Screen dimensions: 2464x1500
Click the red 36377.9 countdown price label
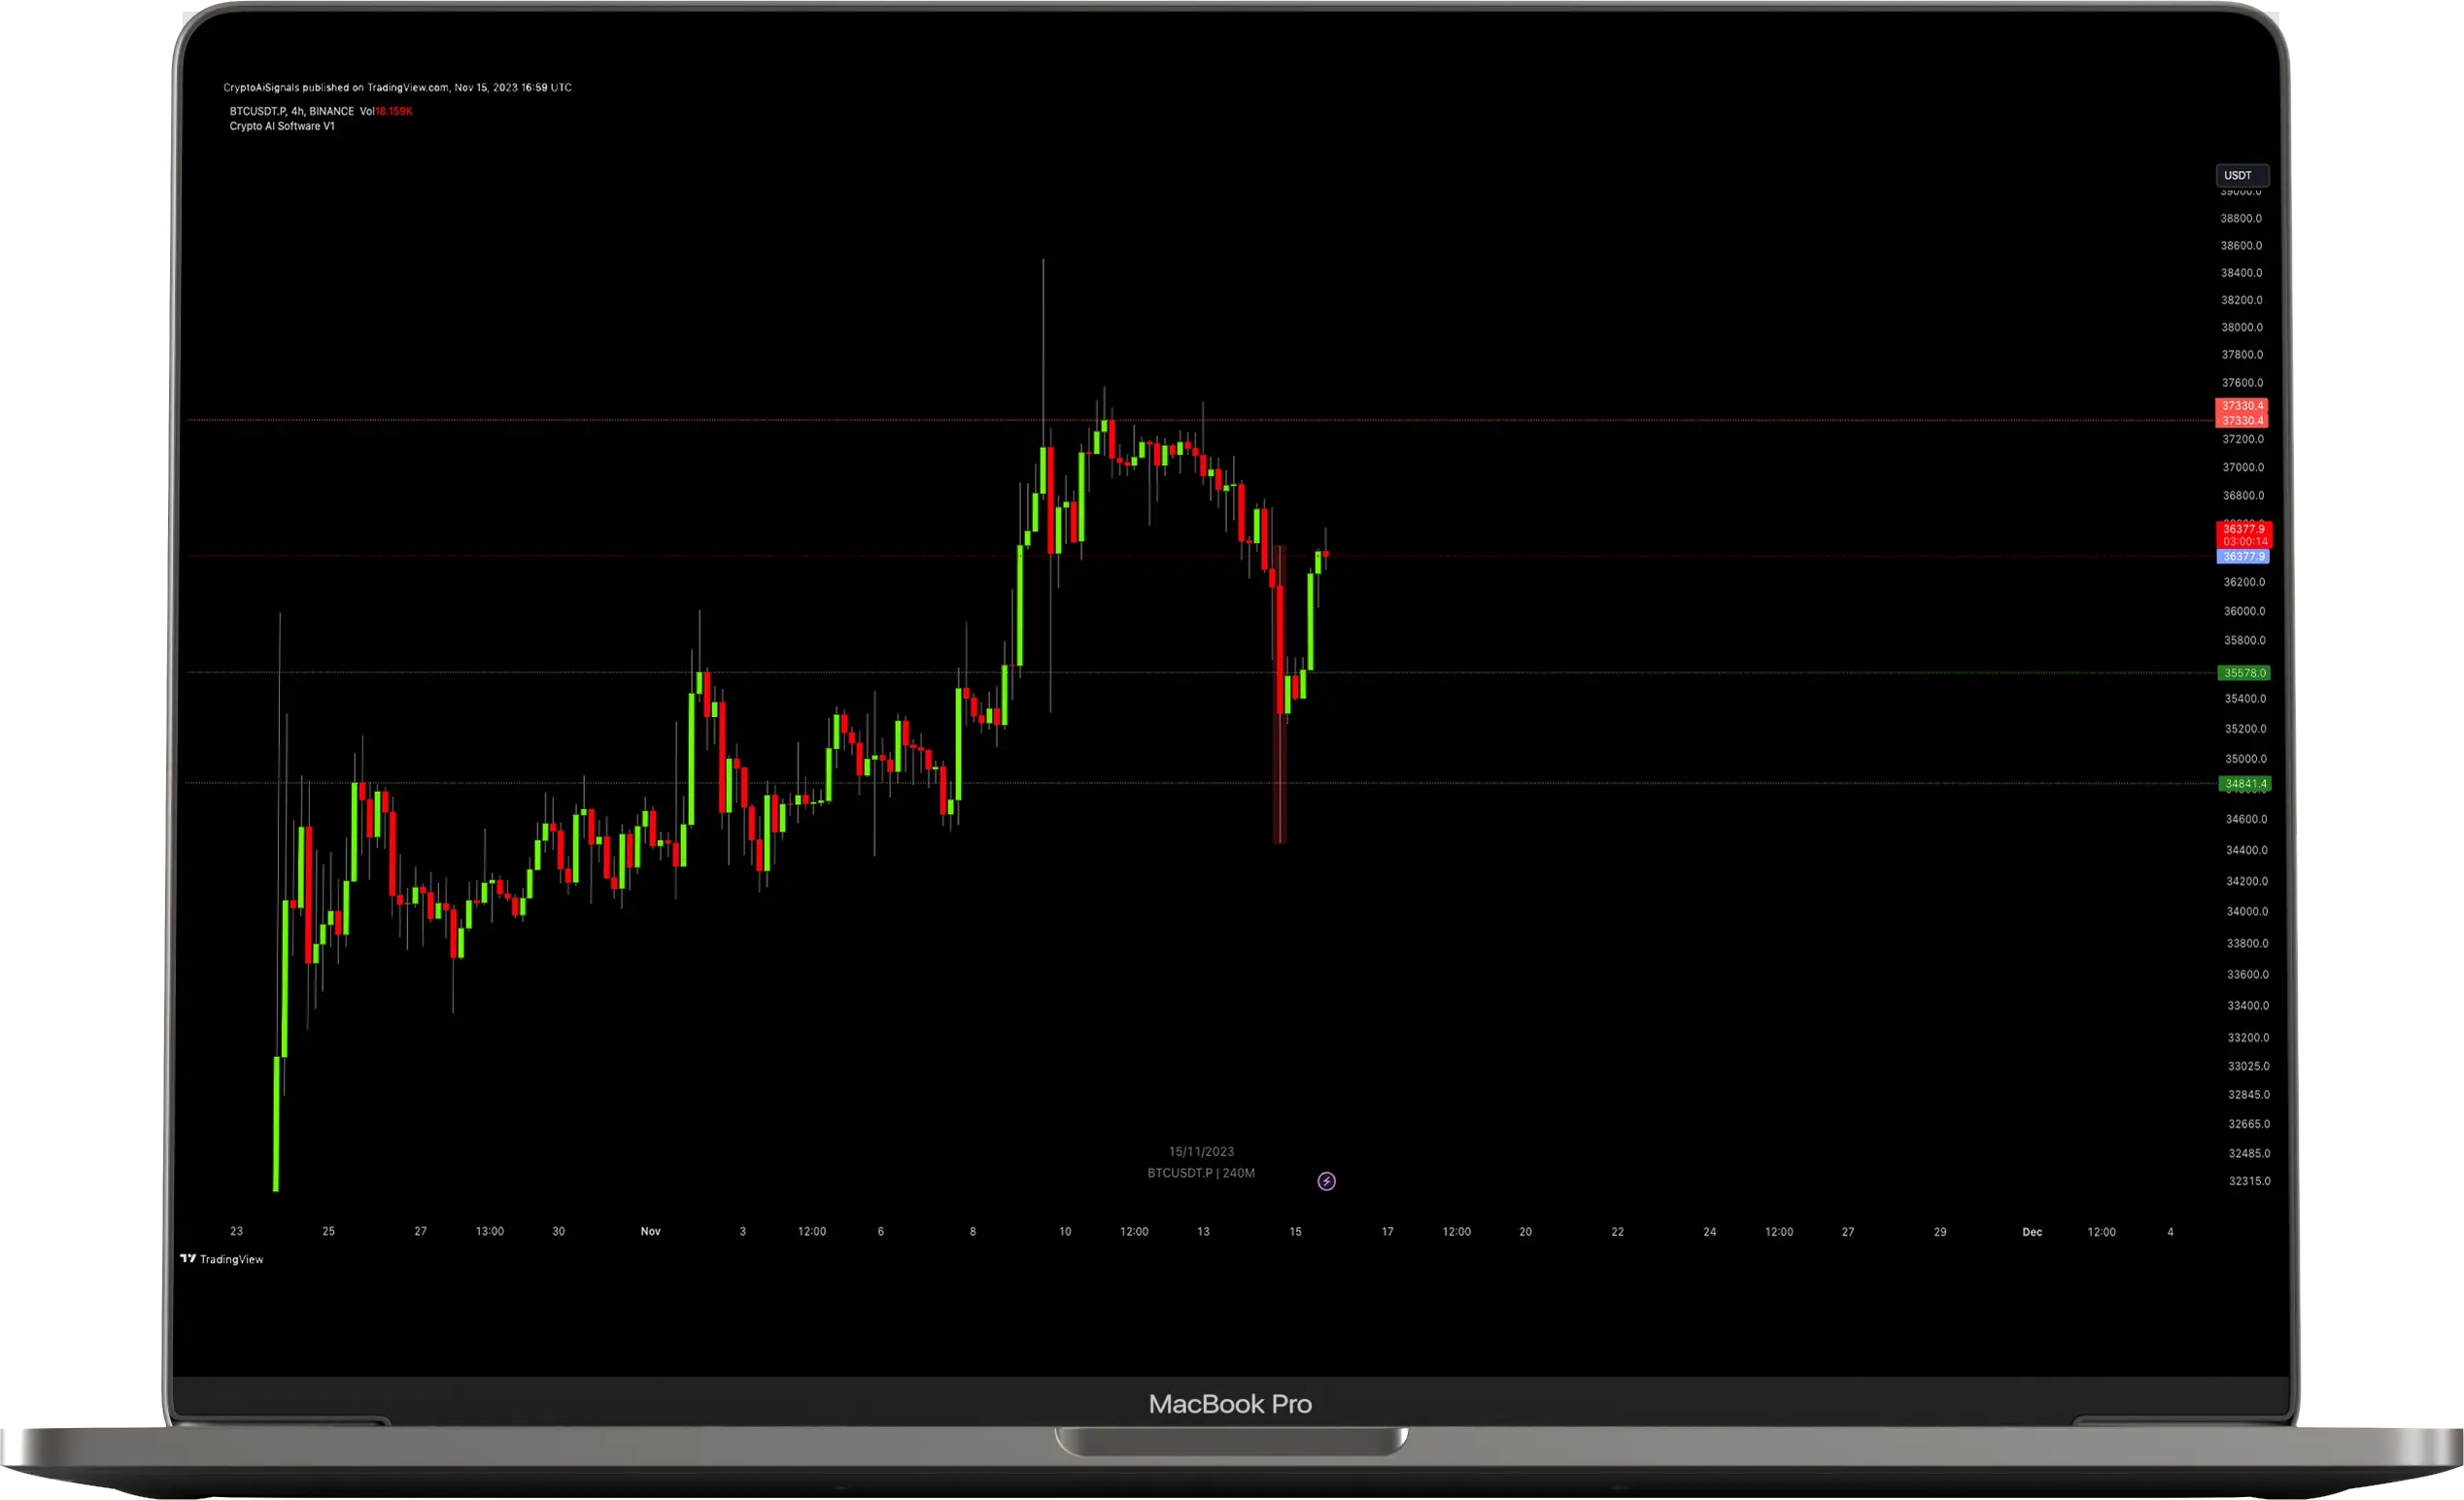(x=2243, y=534)
